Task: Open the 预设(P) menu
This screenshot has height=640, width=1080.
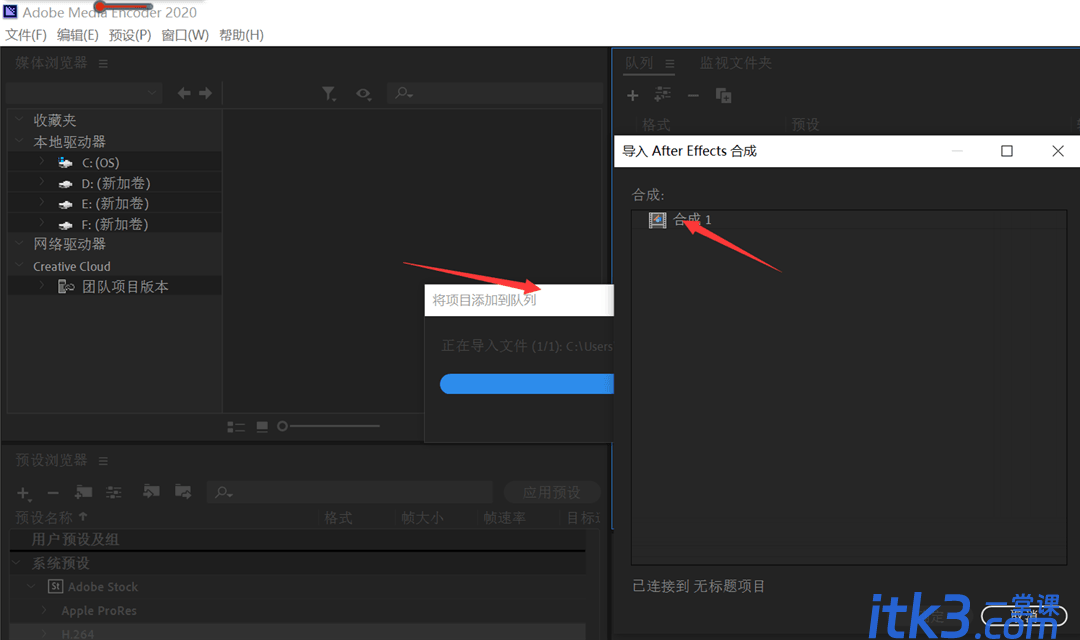Action: click(x=130, y=35)
